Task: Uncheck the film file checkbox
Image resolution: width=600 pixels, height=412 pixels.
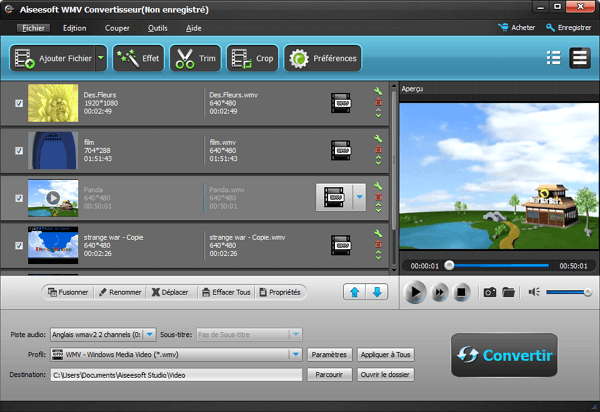Action: tap(19, 151)
